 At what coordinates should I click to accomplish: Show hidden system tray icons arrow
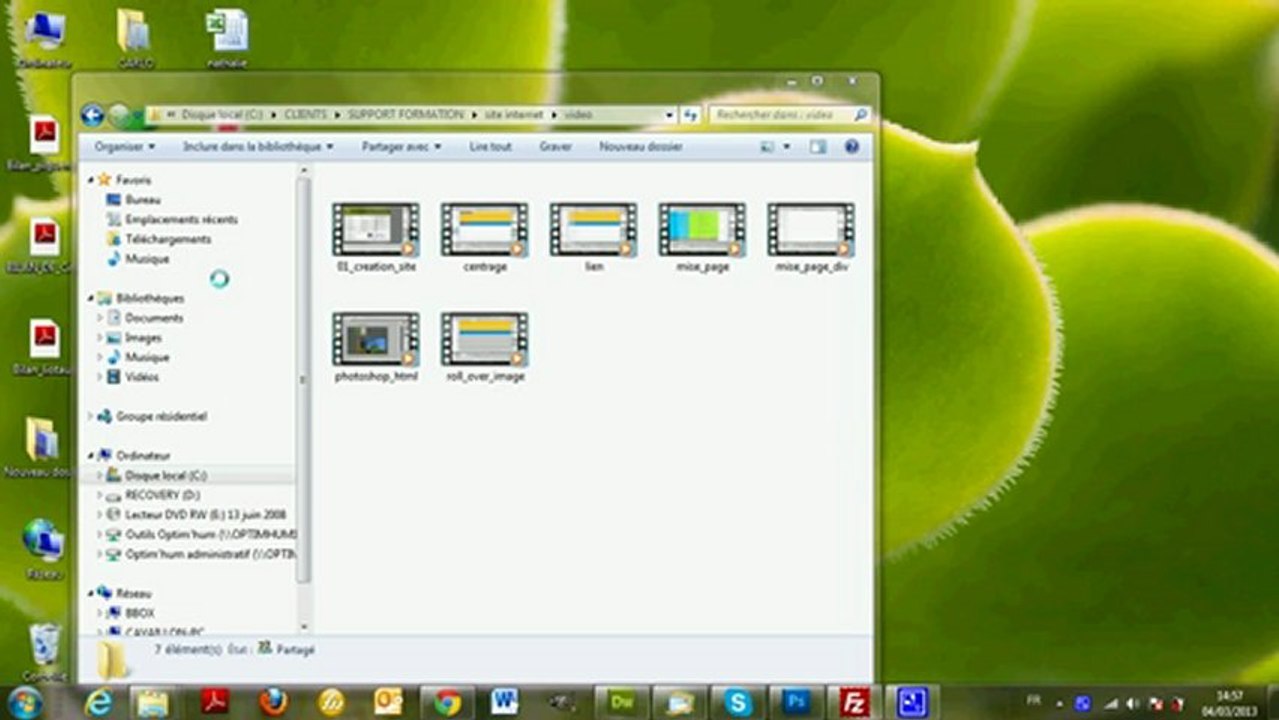1059,702
